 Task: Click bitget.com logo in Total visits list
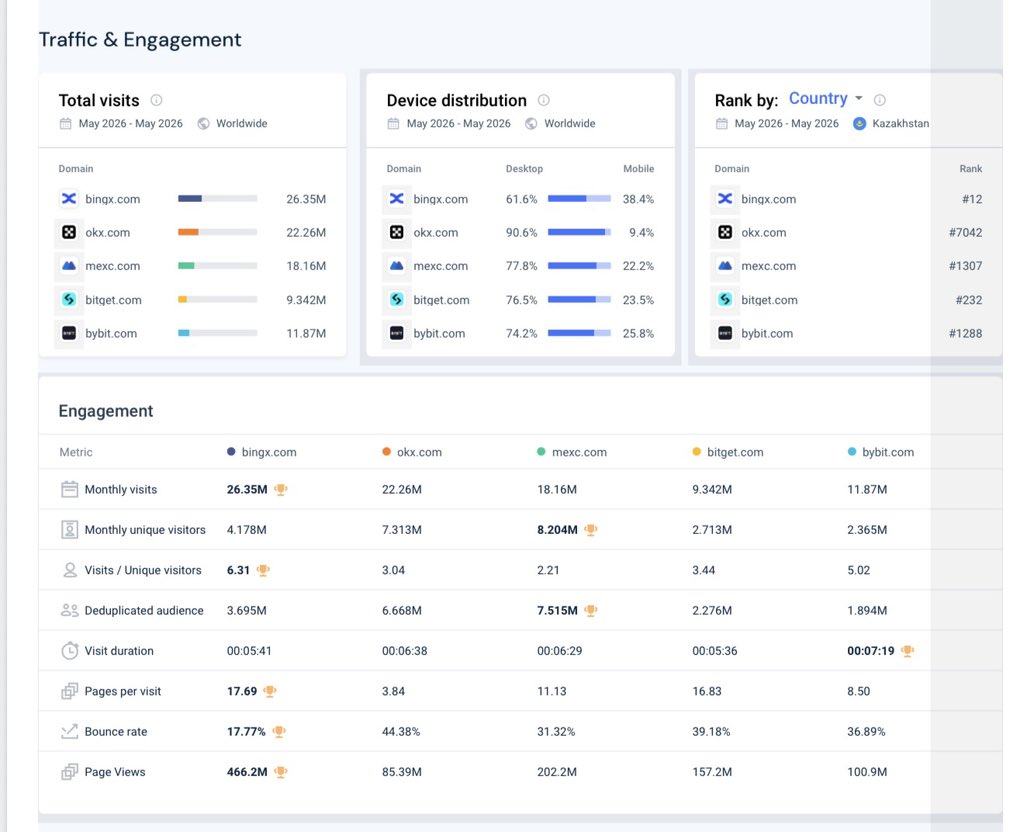(69, 299)
